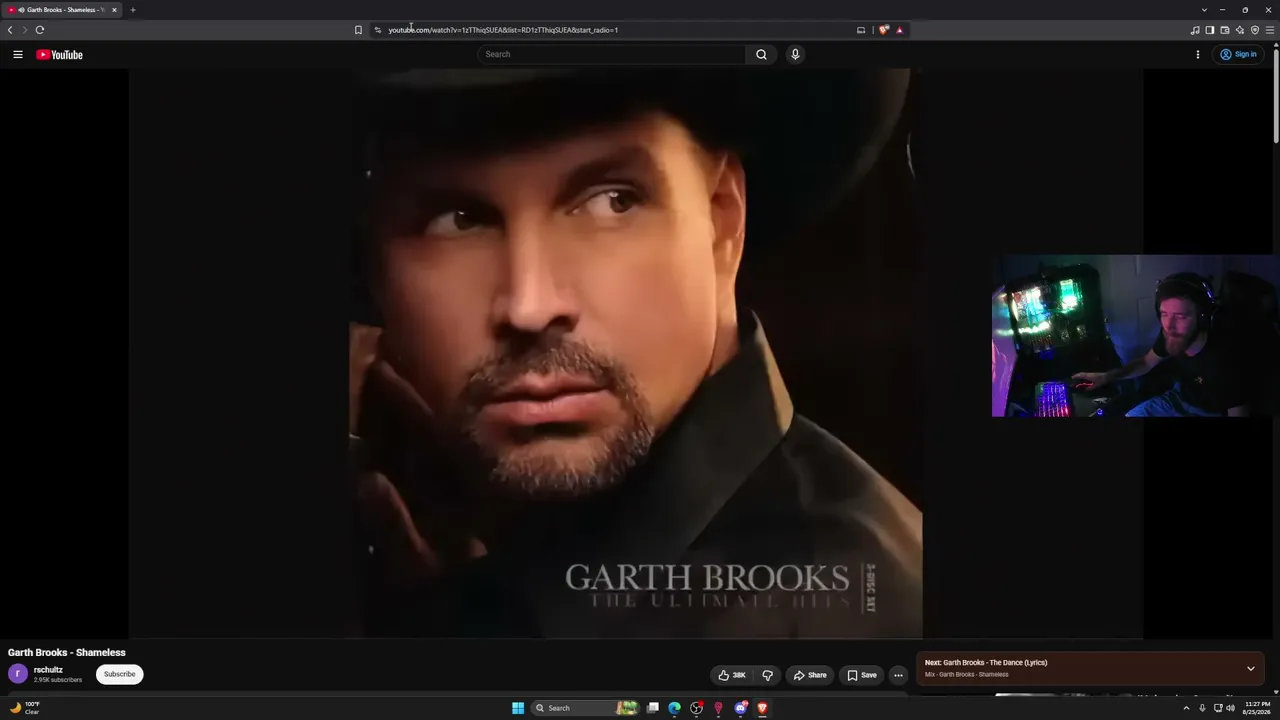Open YouTube settings three-dot menu
The image size is (1280, 720).
1197,54
